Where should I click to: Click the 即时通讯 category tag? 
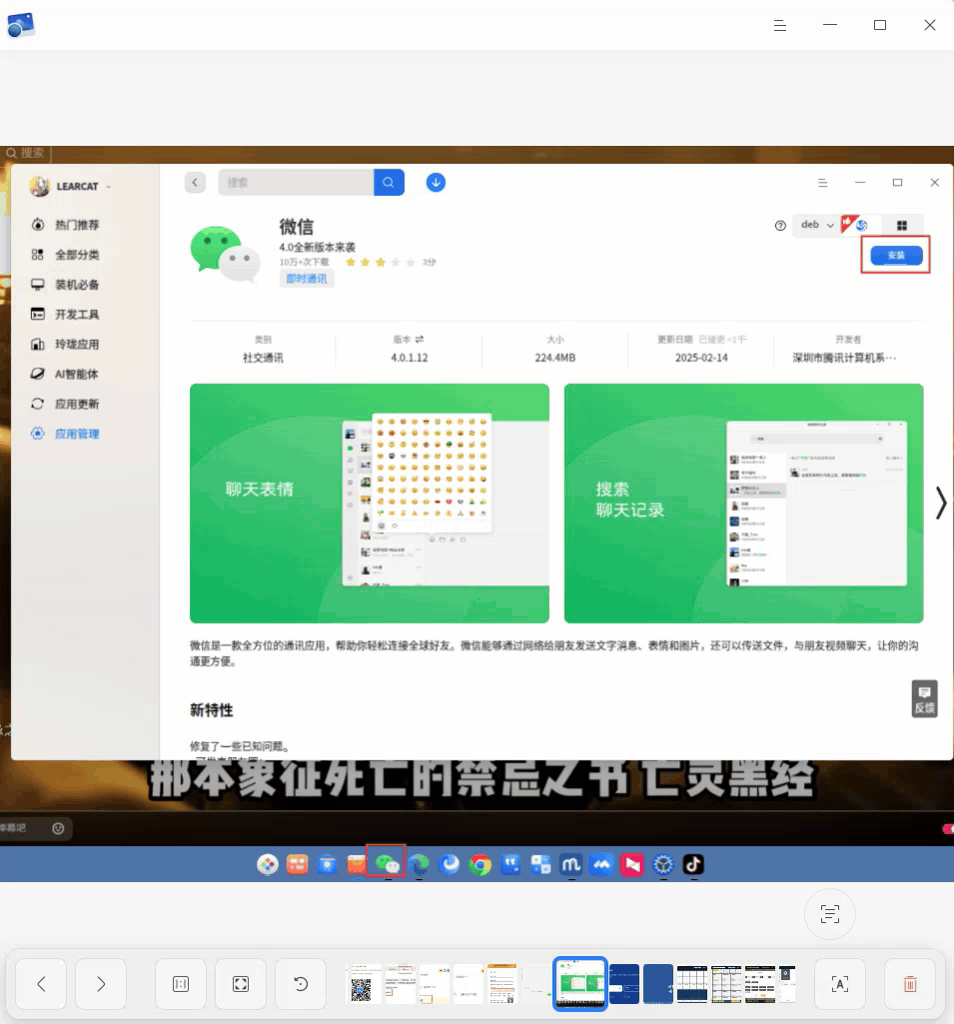(307, 279)
